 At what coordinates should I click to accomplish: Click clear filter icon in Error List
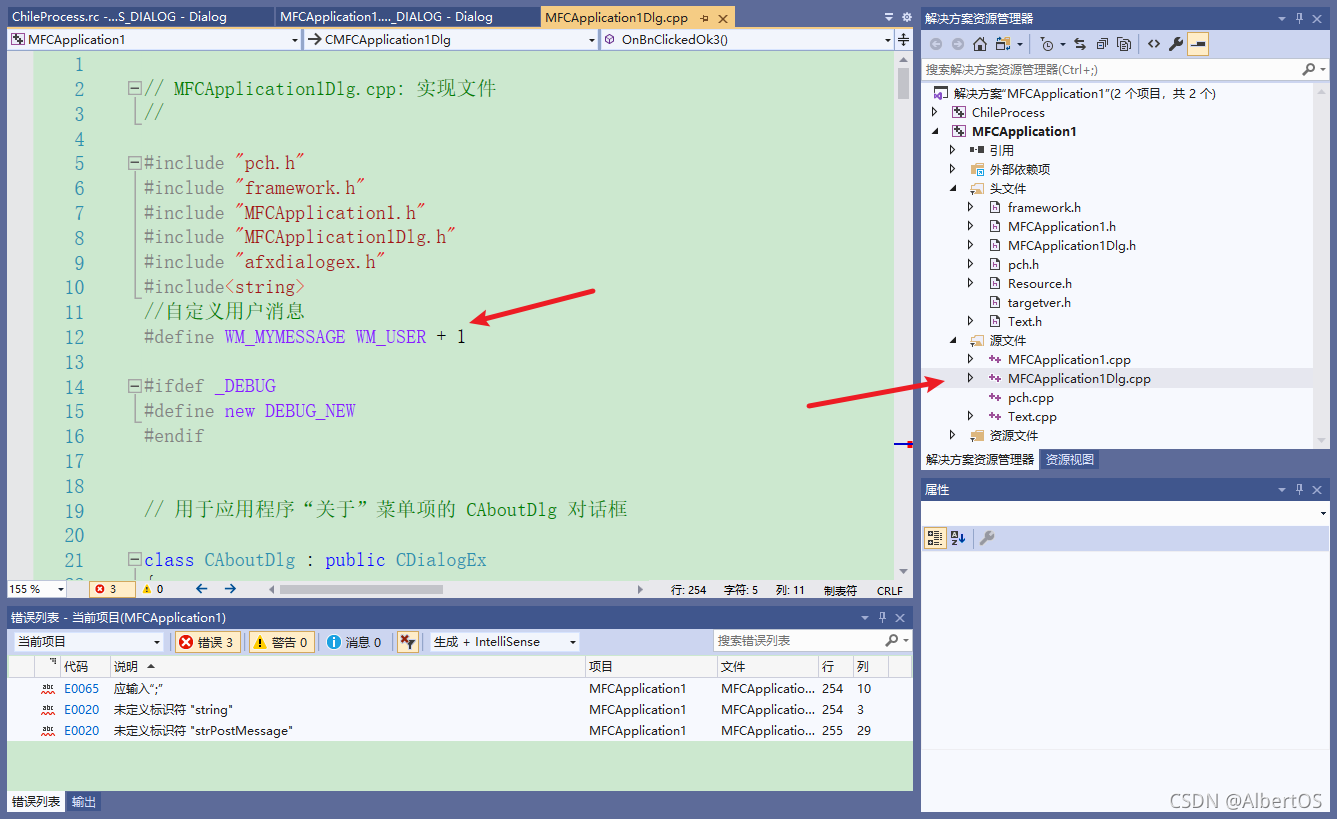click(x=408, y=642)
